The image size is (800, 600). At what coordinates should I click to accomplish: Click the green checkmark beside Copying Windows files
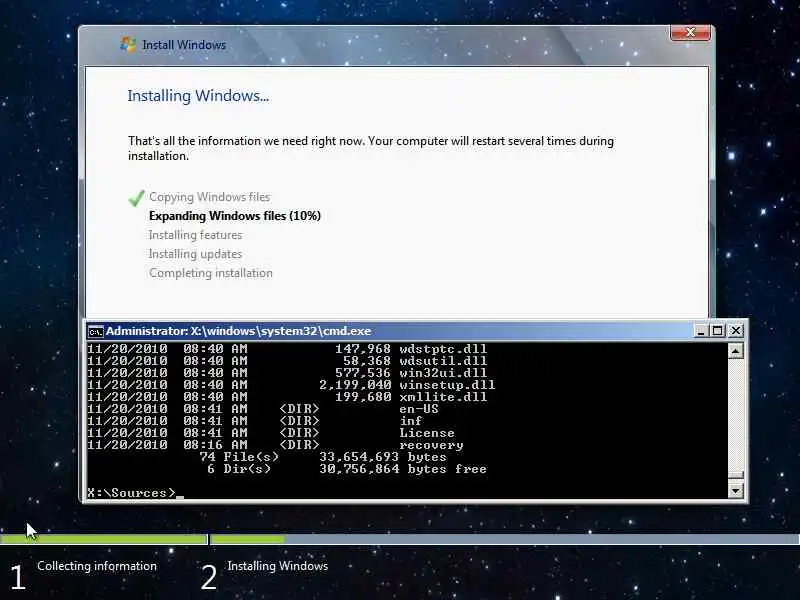[x=136, y=198]
